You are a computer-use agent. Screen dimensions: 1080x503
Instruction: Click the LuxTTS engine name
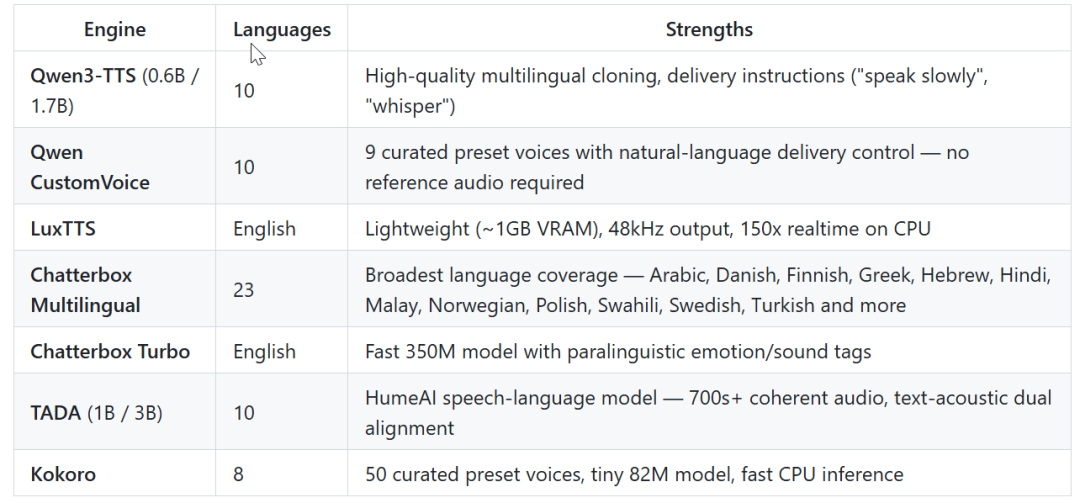63,229
